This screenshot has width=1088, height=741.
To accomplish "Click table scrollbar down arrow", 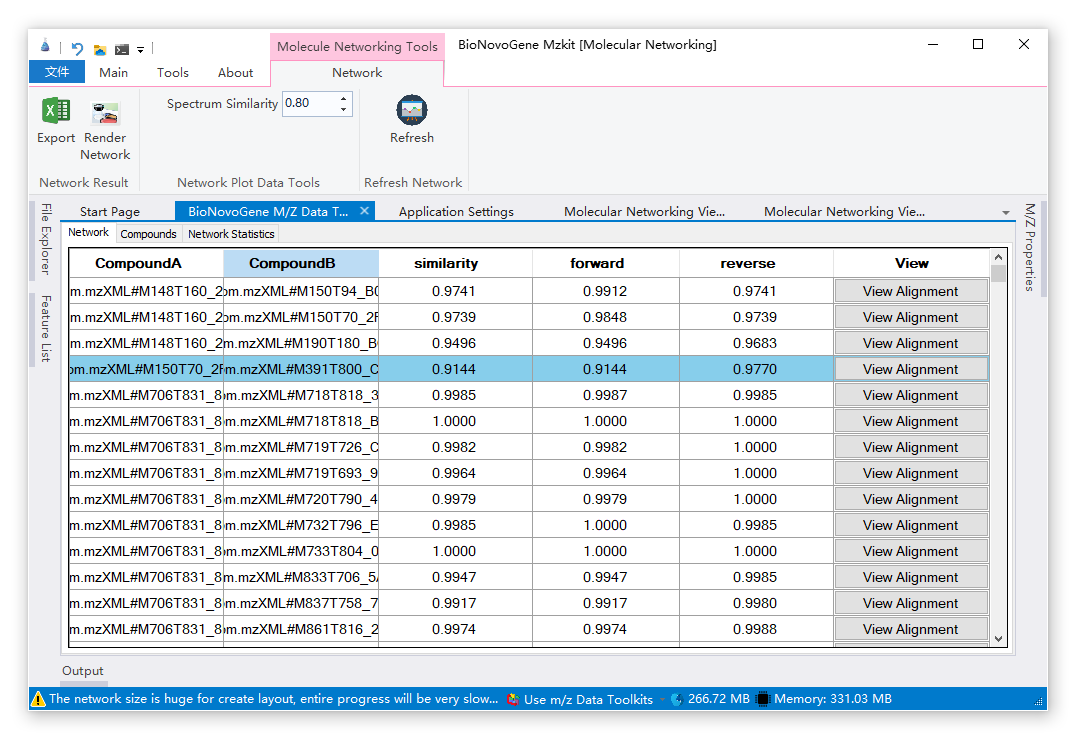I will point(998,639).
